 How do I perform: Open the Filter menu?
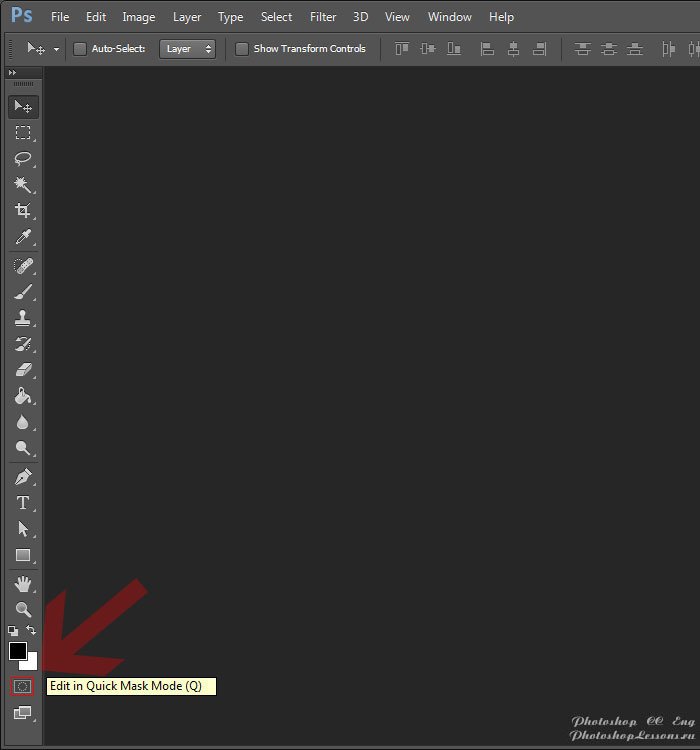tap(323, 17)
